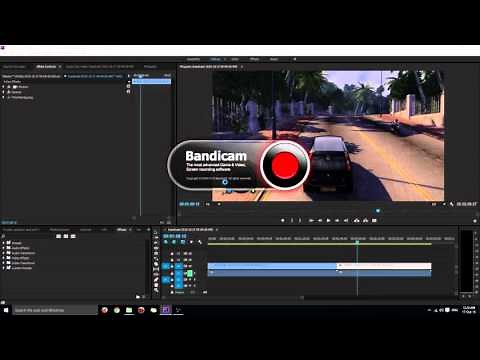Viewport: 480px width, 360px height.
Task: Click the timeline playhead marker on ruler
Action: click(x=357, y=242)
